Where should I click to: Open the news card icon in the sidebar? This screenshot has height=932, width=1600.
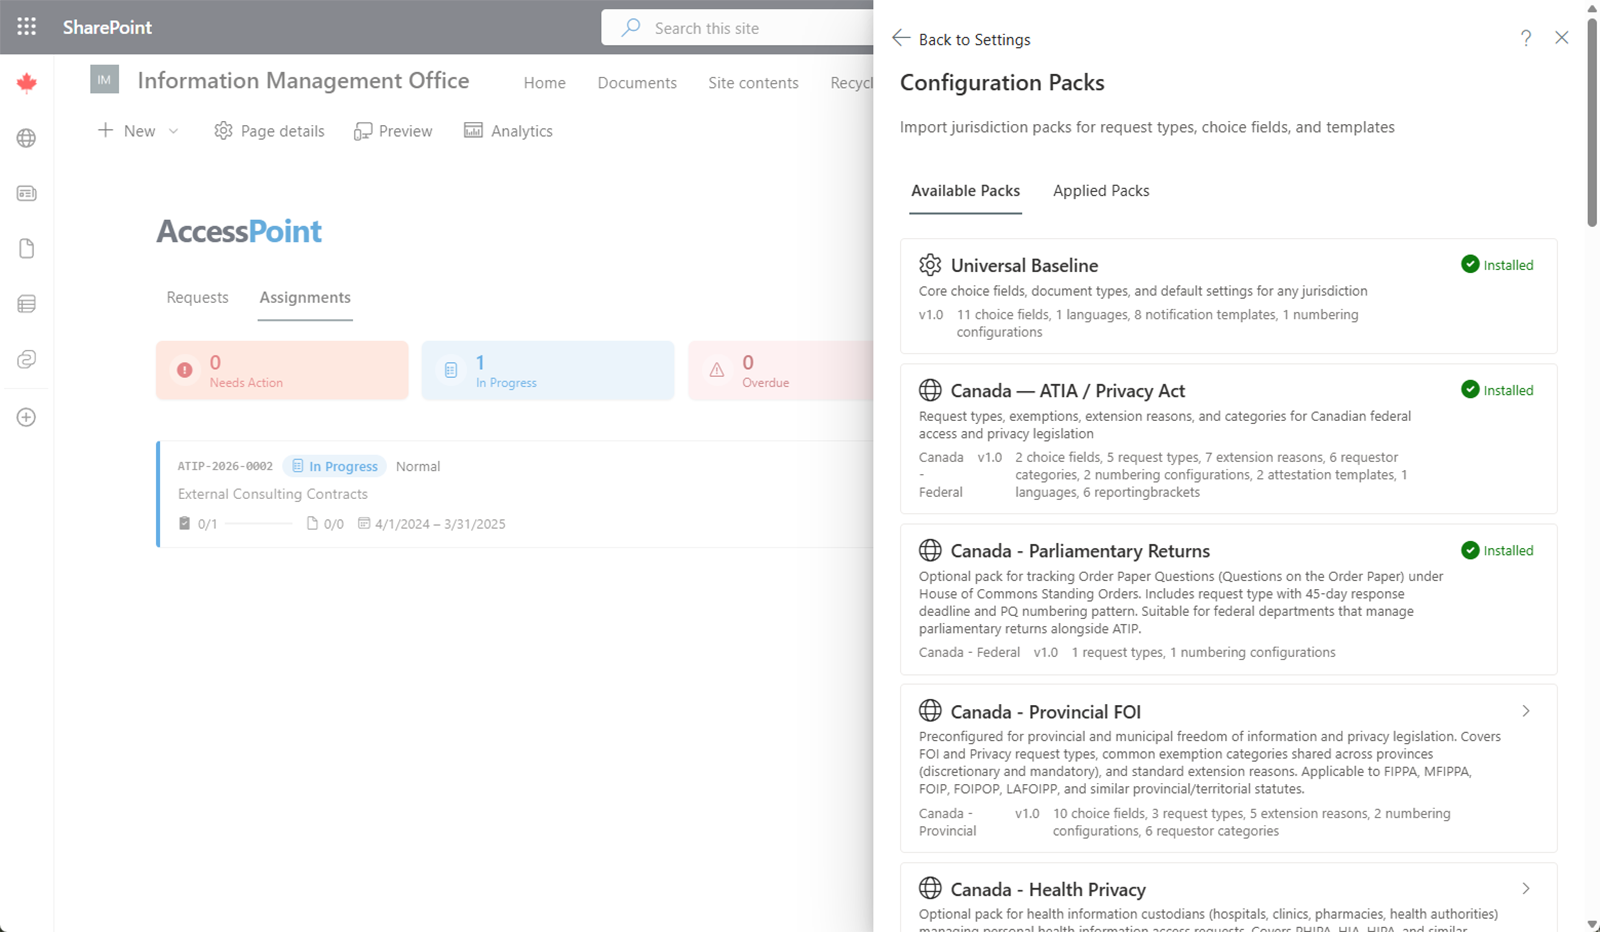(x=26, y=193)
